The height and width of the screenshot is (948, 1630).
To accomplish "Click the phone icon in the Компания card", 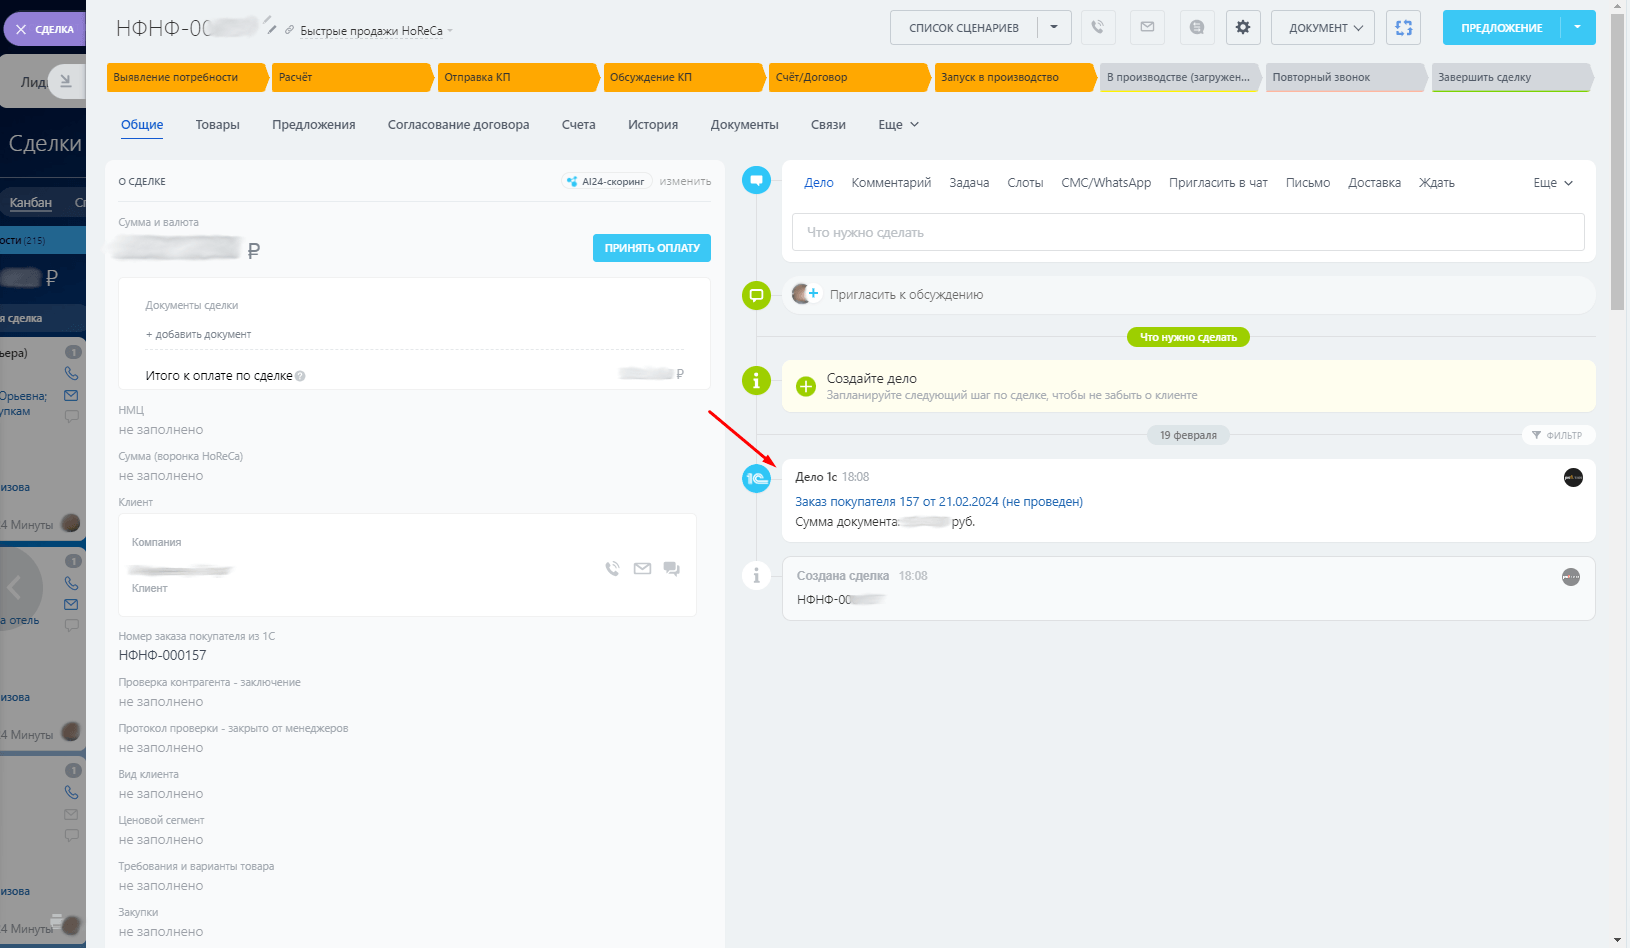I will click(612, 568).
